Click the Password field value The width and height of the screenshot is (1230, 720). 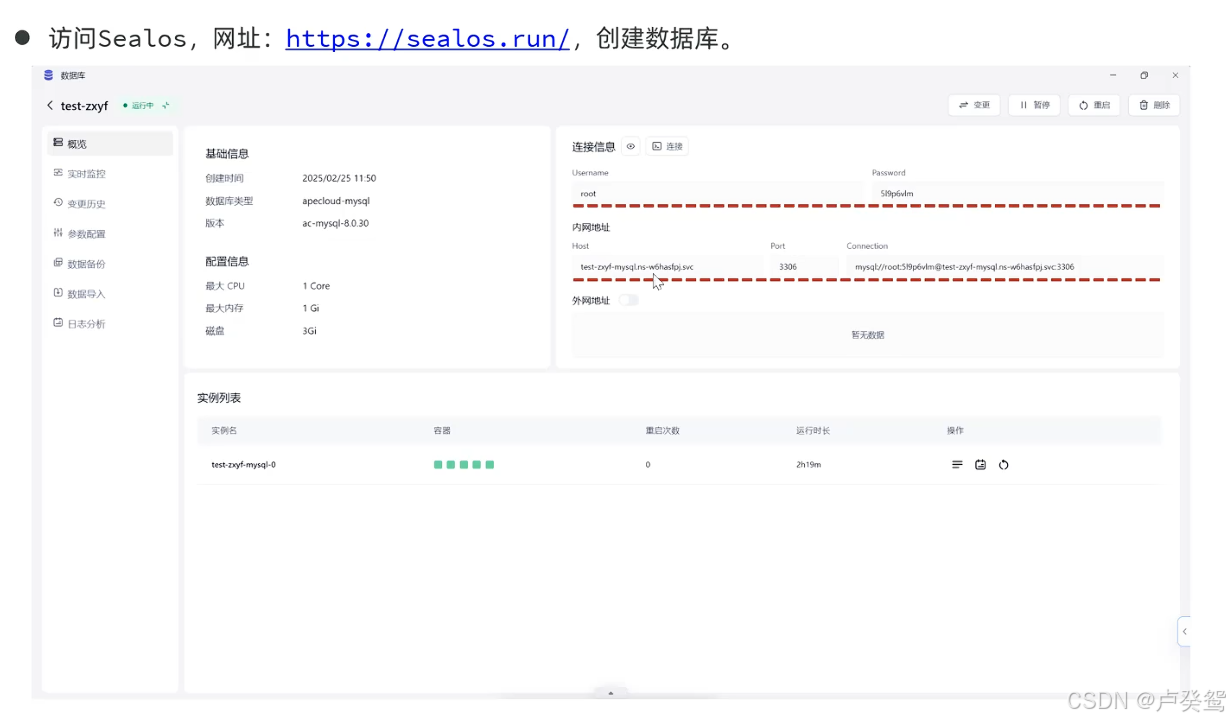[x=1017, y=193]
